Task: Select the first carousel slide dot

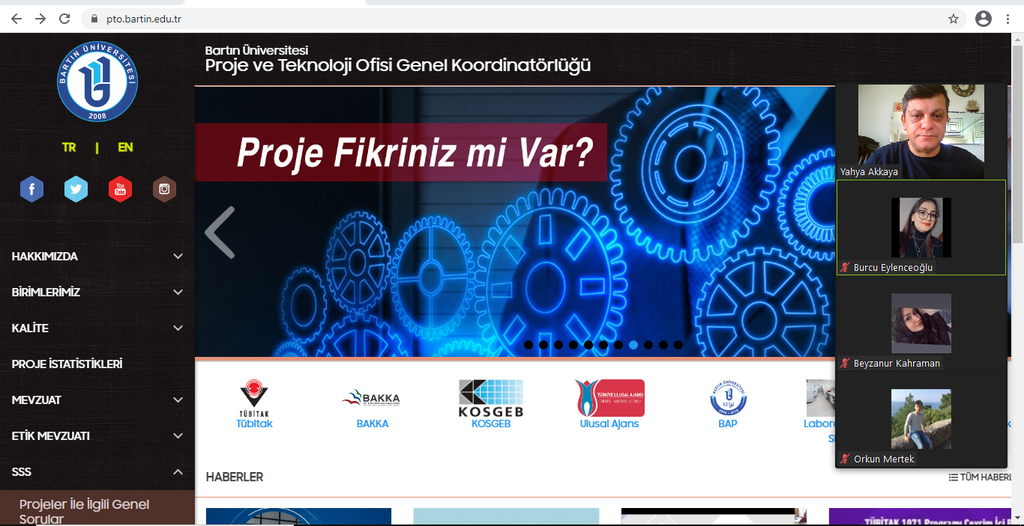Action: (x=528, y=345)
